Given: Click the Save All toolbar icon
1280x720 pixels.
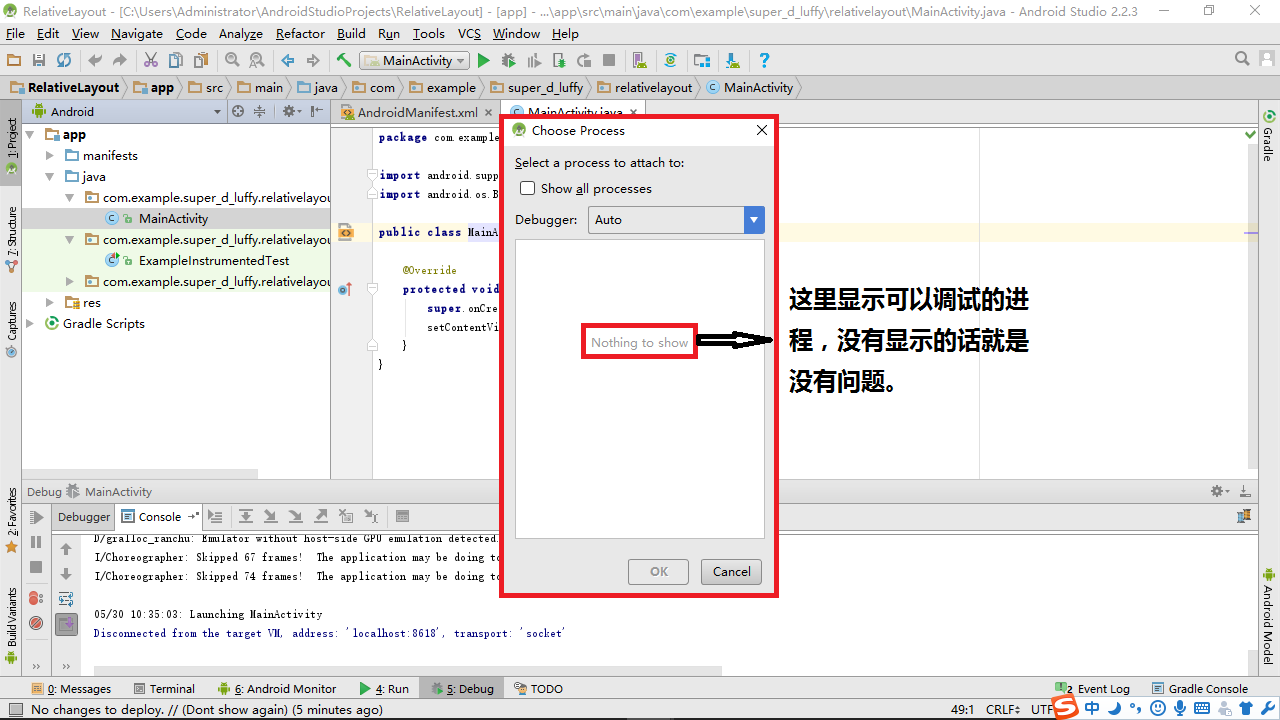Looking at the screenshot, I should 39,60.
